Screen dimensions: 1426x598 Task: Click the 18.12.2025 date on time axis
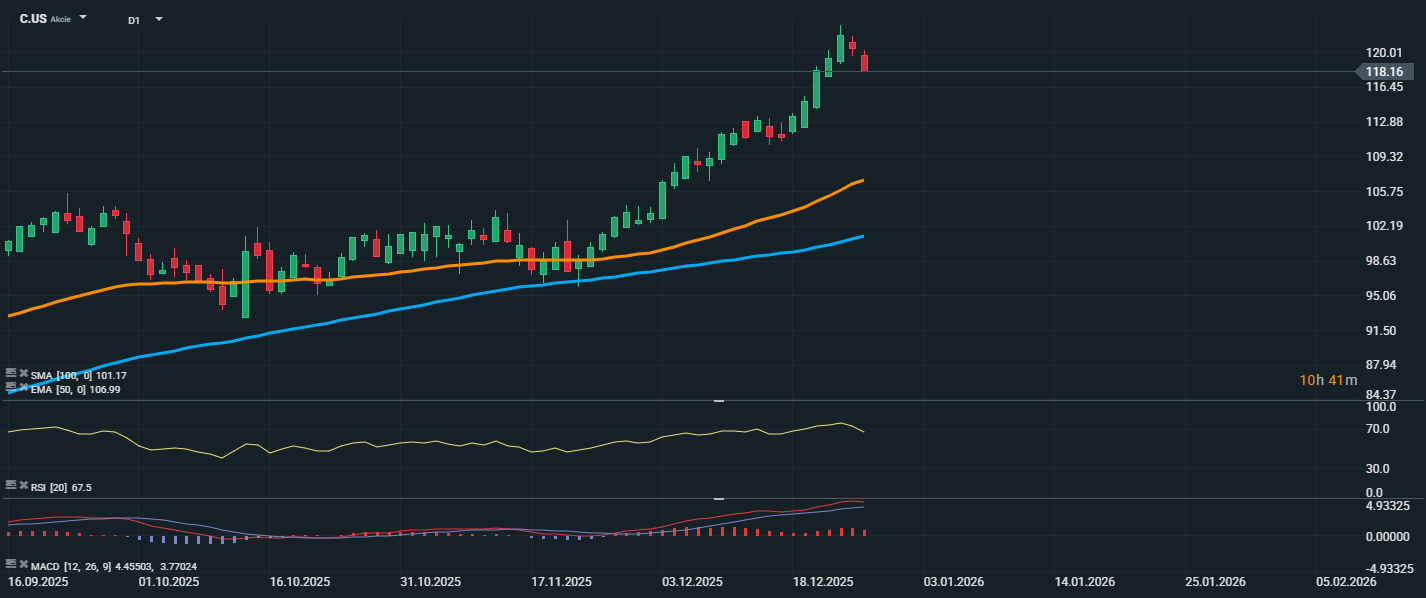[x=822, y=582]
